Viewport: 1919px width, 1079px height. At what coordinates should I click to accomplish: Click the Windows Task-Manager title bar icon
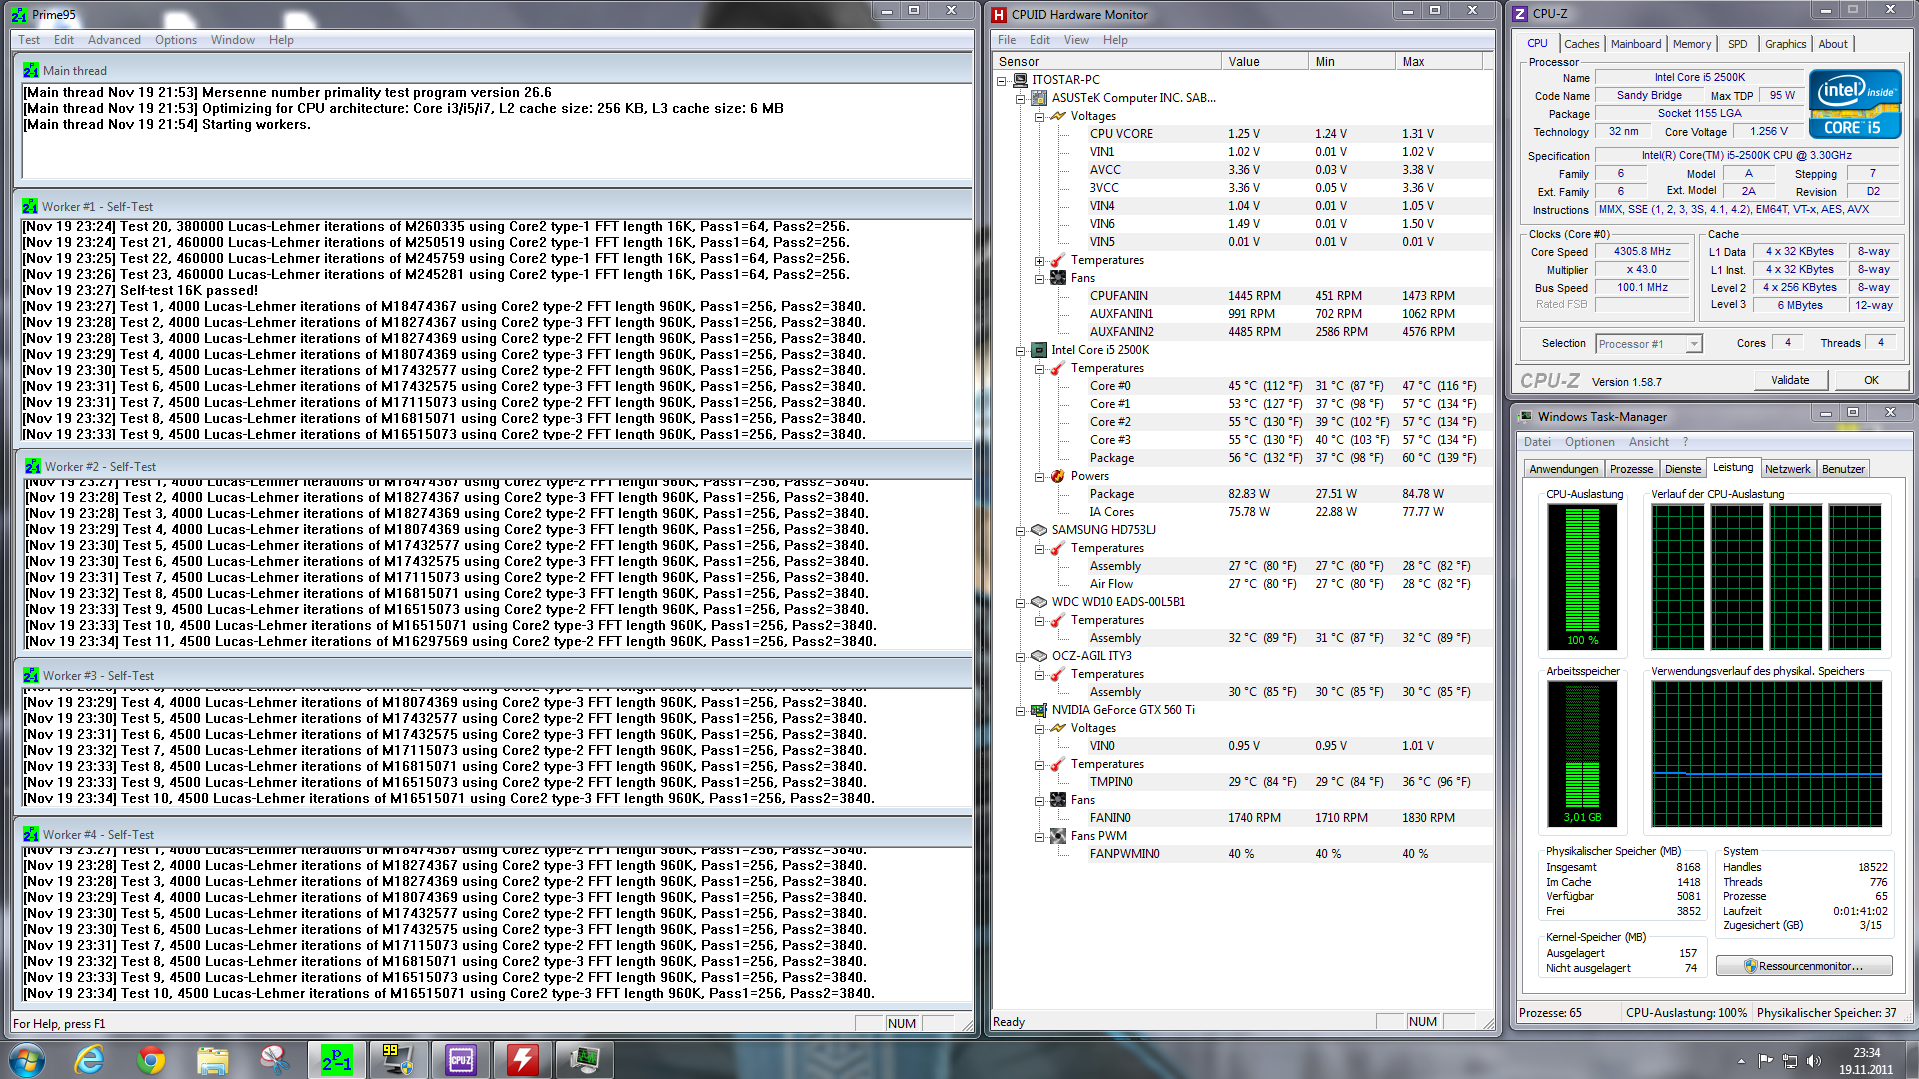(1525, 416)
